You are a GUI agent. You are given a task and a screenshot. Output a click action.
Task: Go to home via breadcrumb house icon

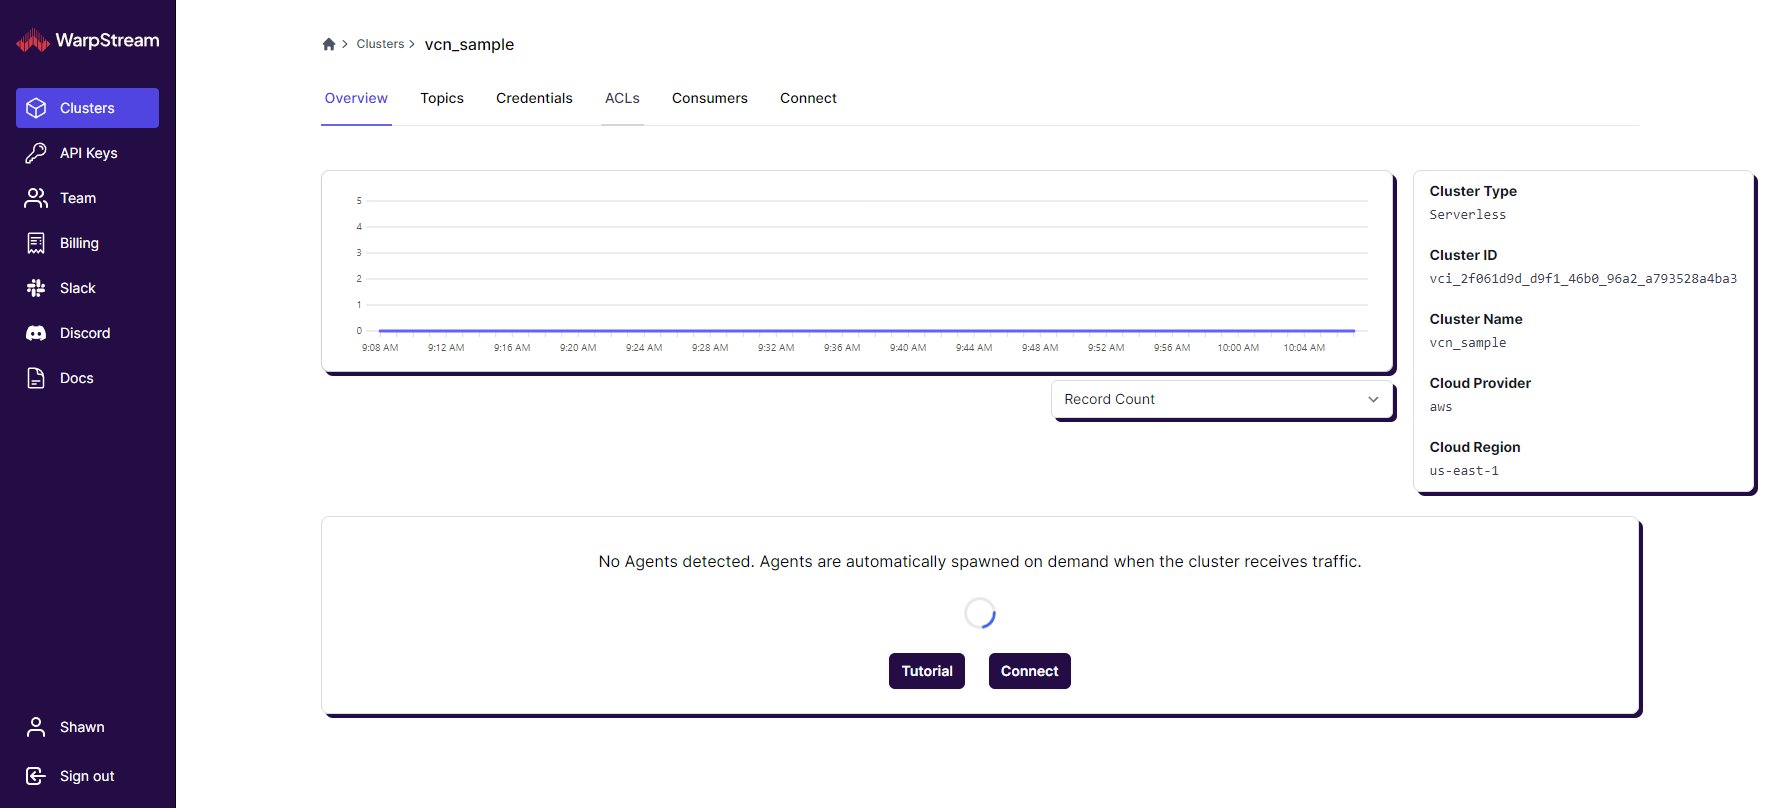pyautogui.click(x=329, y=44)
